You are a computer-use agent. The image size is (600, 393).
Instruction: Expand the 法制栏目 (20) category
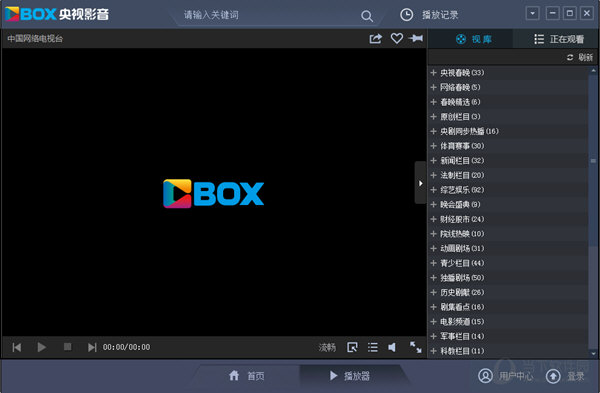[x=508, y=175]
